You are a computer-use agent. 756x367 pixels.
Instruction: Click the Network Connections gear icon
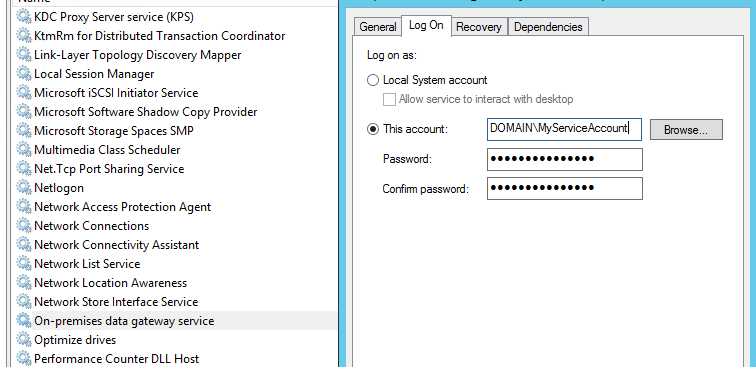click(24, 225)
